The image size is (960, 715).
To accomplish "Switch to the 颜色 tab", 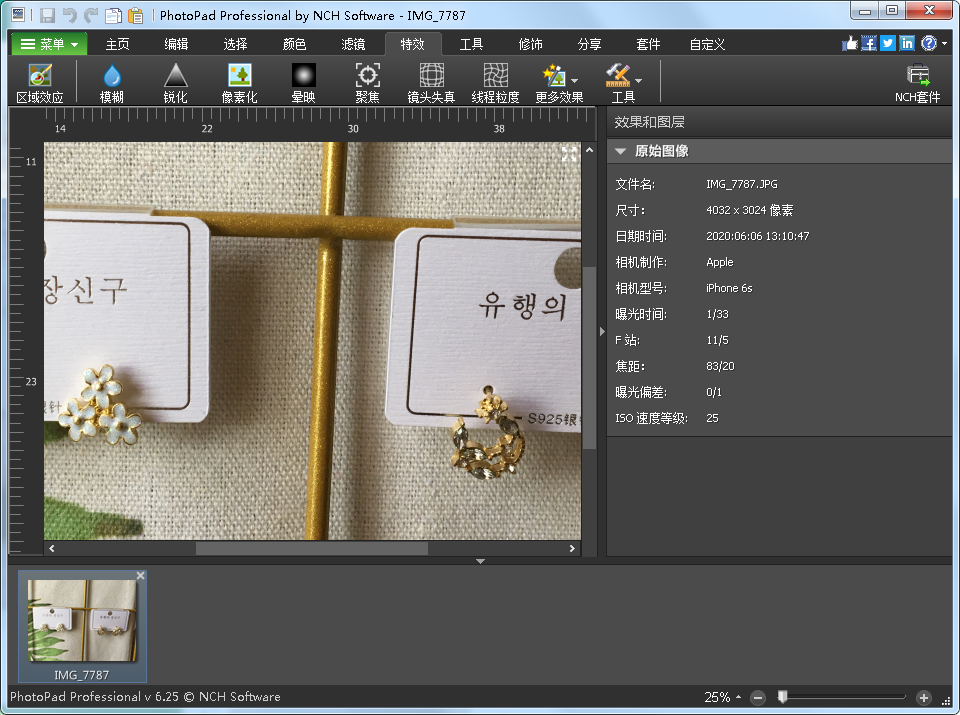I will [x=294, y=44].
